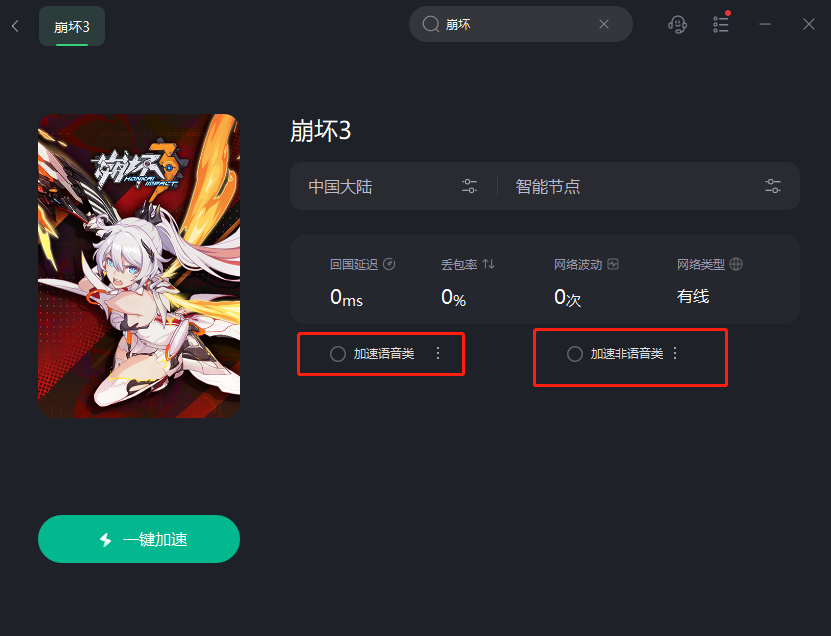The height and width of the screenshot is (636, 831).
Task: Click the 回国延迟 gauge icon
Action: point(389,264)
